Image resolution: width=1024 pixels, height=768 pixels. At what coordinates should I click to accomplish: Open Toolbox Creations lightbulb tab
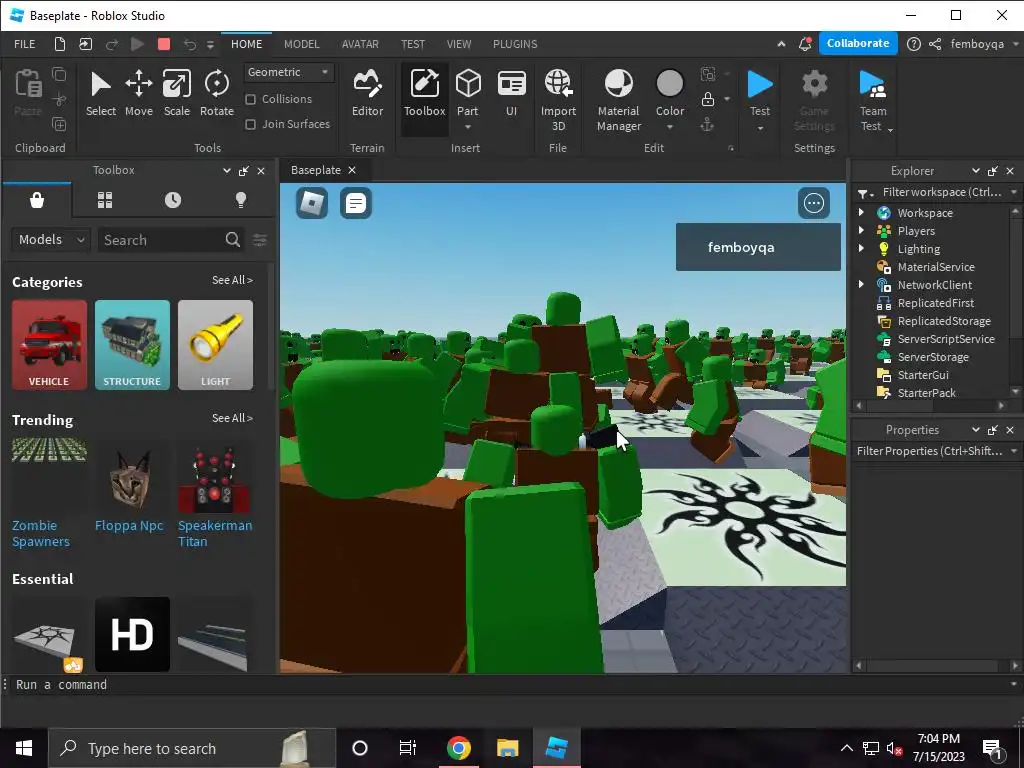[241, 200]
